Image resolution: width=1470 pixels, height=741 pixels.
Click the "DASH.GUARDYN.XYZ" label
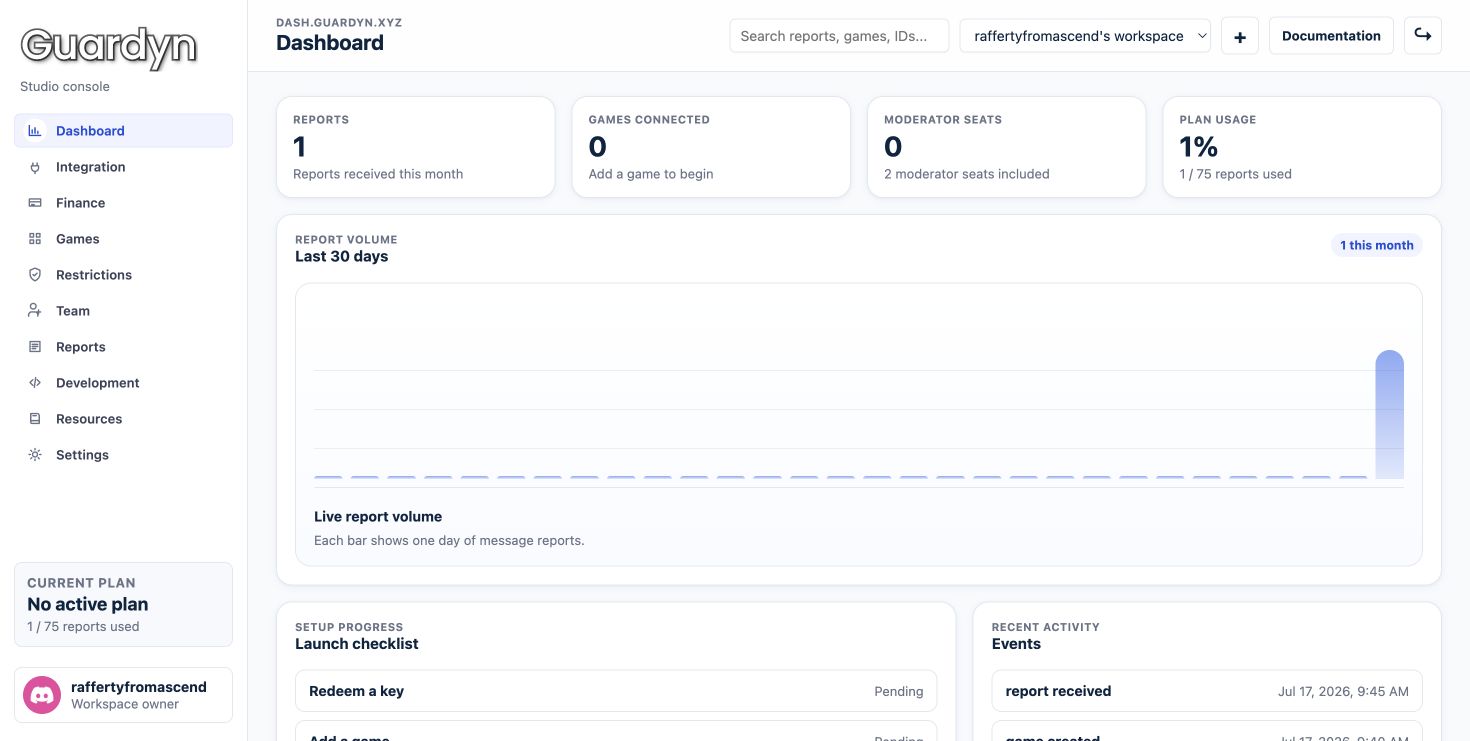[339, 22]
